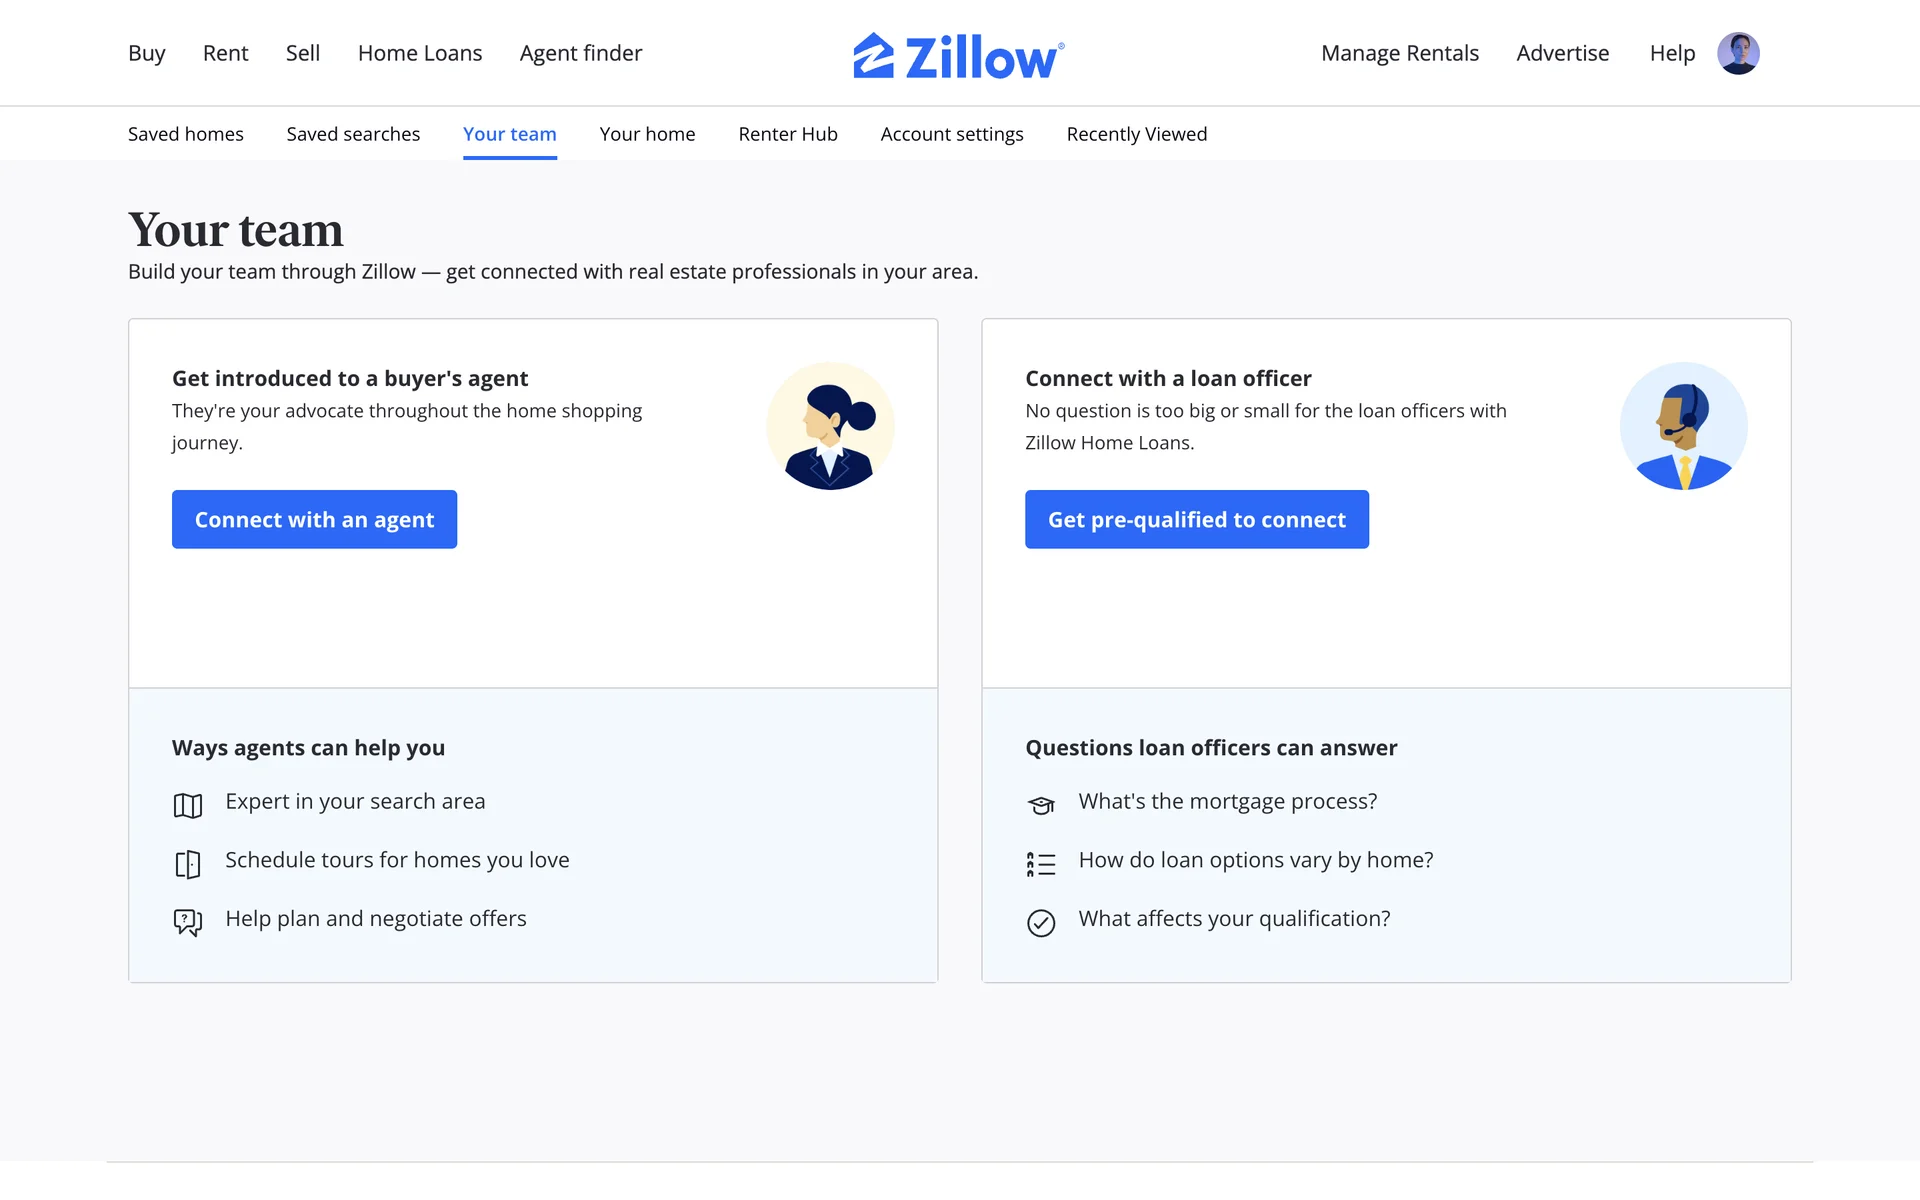Click the map icon beside search area
Viewport: 1920px width, 1200px height.
188,805
